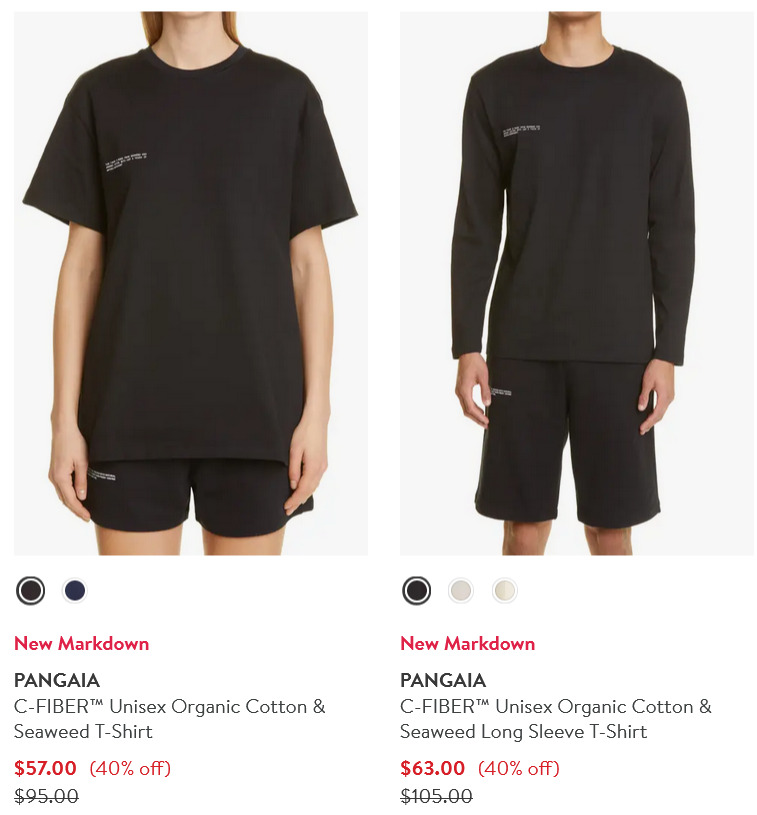The width and height of the screenshot is (757, 815).
Task: Click New Markdown label above $57.00 item
Action: pos(82,643)
